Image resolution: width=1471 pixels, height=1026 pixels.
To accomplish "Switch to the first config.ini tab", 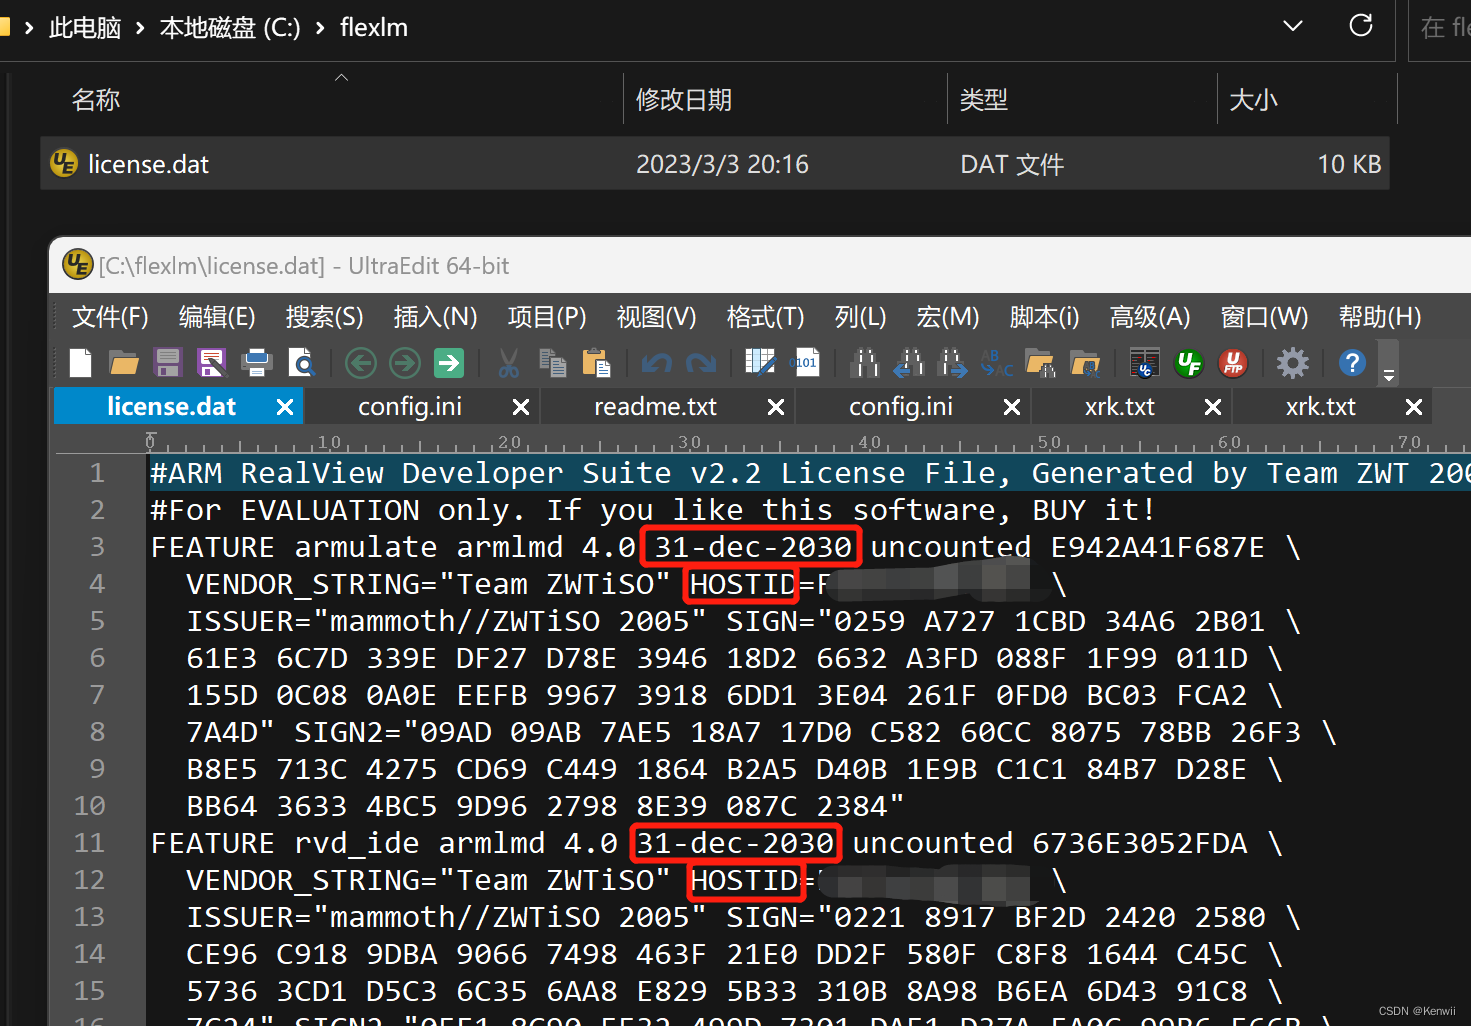I will point(410,407).
